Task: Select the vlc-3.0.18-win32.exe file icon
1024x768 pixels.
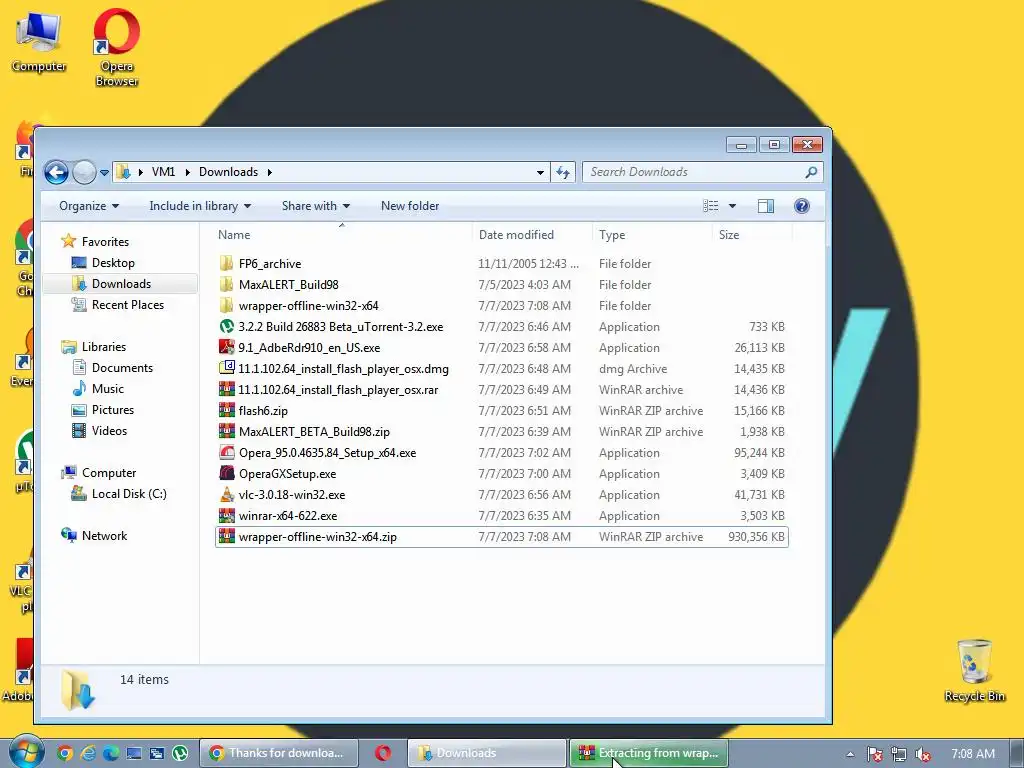Action: [227, 495]
